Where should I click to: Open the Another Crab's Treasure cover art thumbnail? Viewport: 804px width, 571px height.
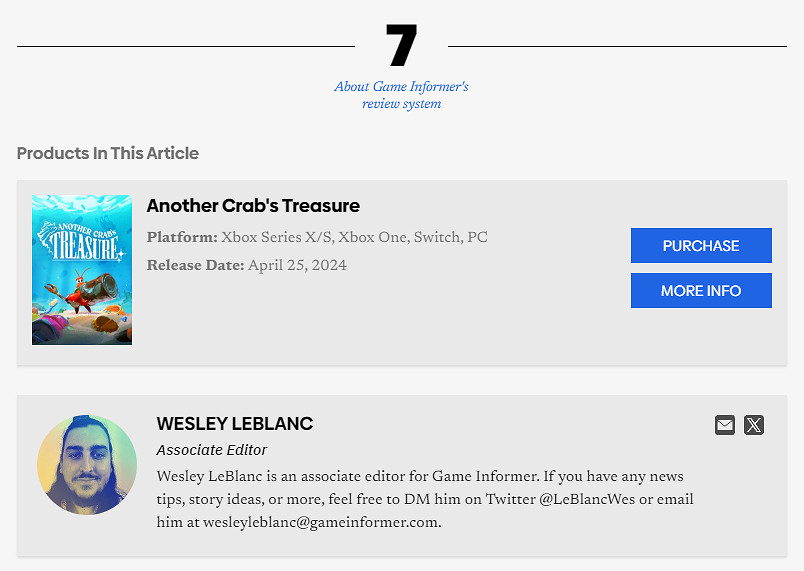[82, 270]
